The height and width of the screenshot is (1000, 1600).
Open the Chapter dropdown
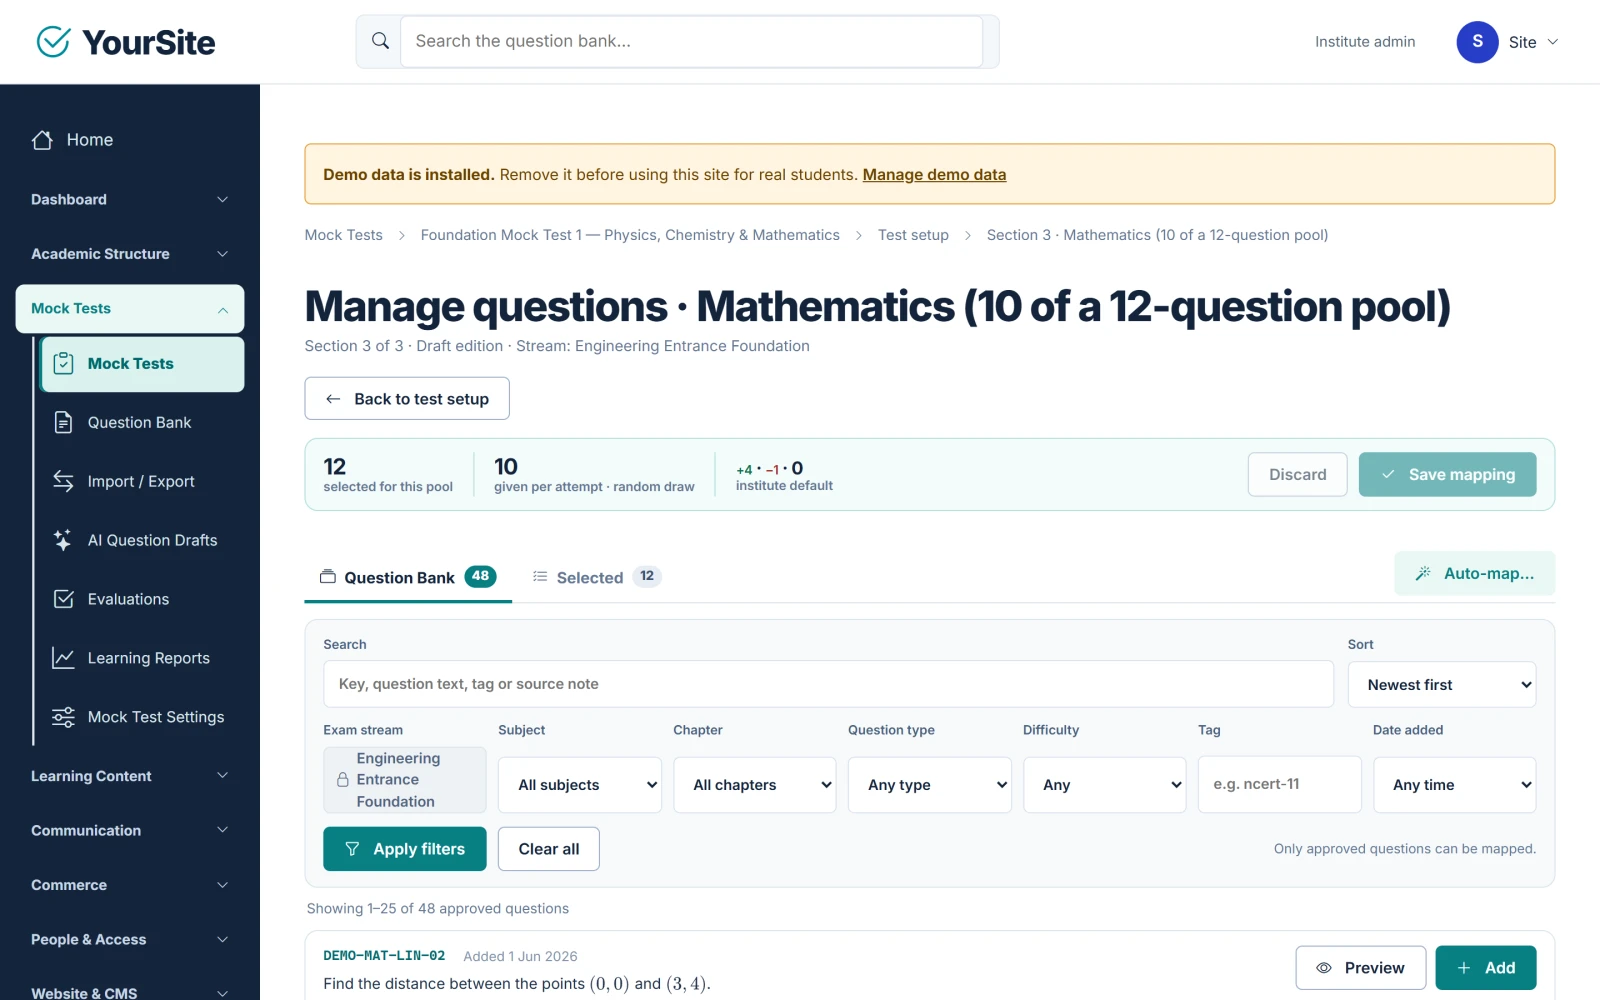click(755, 785)
